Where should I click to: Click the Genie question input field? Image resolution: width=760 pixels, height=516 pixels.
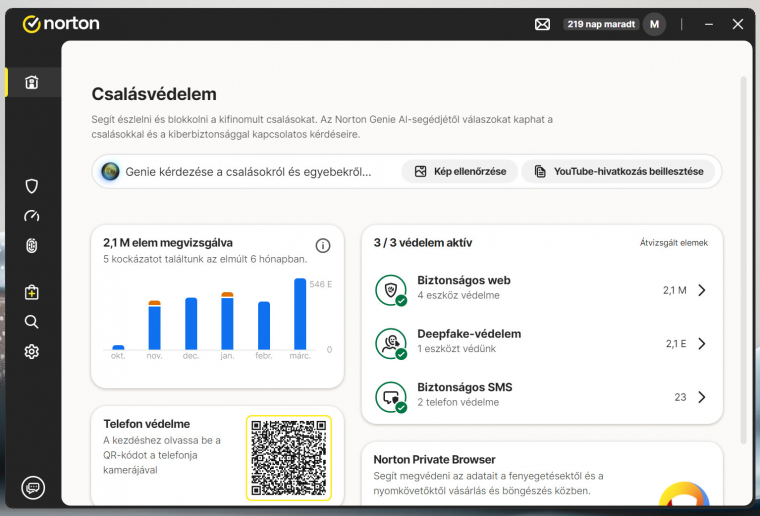[x=248, y=172]
